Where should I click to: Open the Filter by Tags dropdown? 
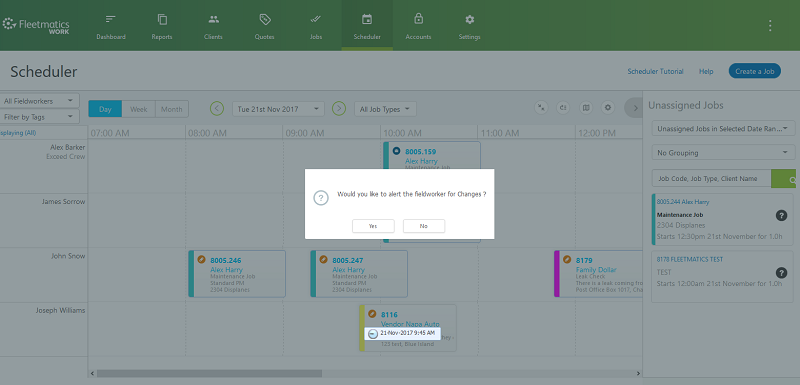pos(39,117)
